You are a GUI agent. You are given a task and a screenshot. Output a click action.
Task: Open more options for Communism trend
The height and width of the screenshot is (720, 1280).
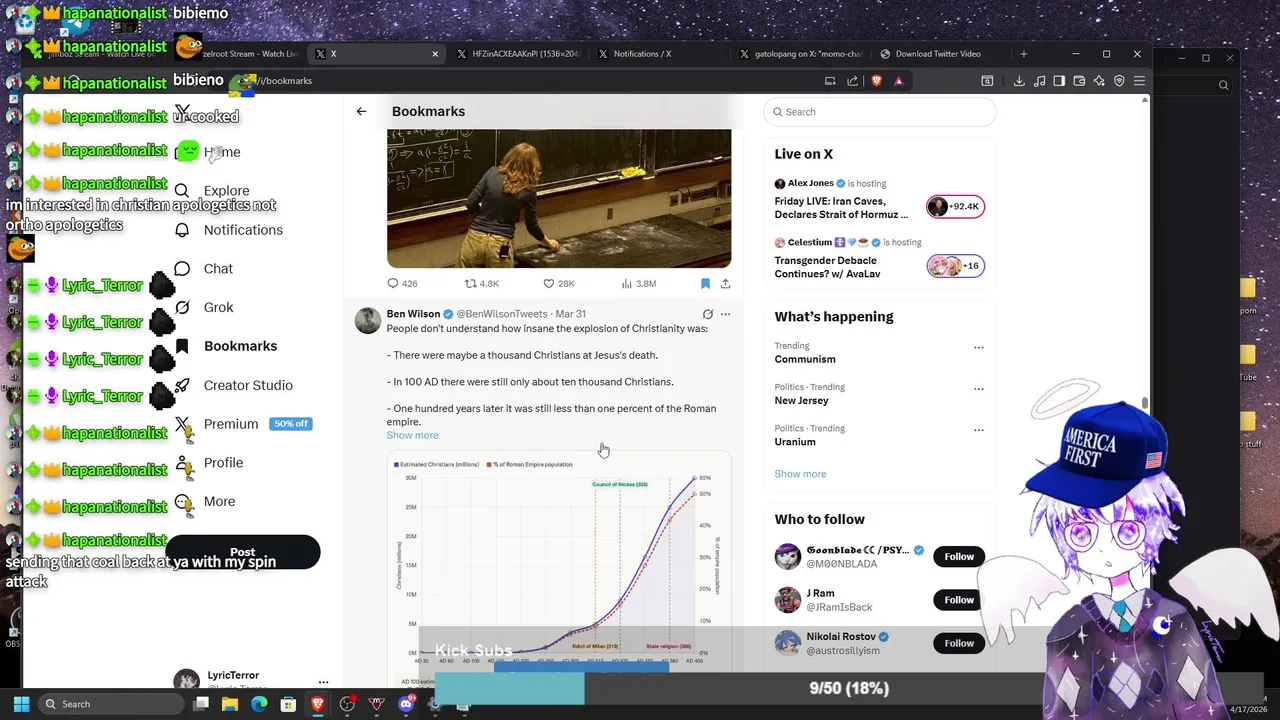[x=979, y=347]
